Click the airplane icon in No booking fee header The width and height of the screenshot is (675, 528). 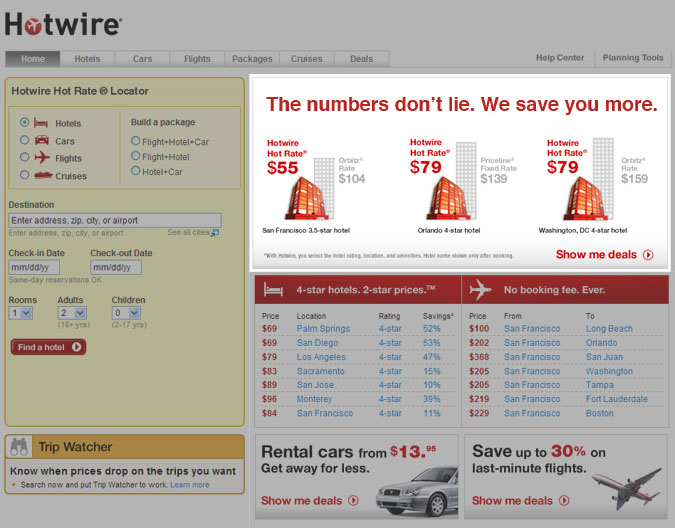click(x=480, y=289)
